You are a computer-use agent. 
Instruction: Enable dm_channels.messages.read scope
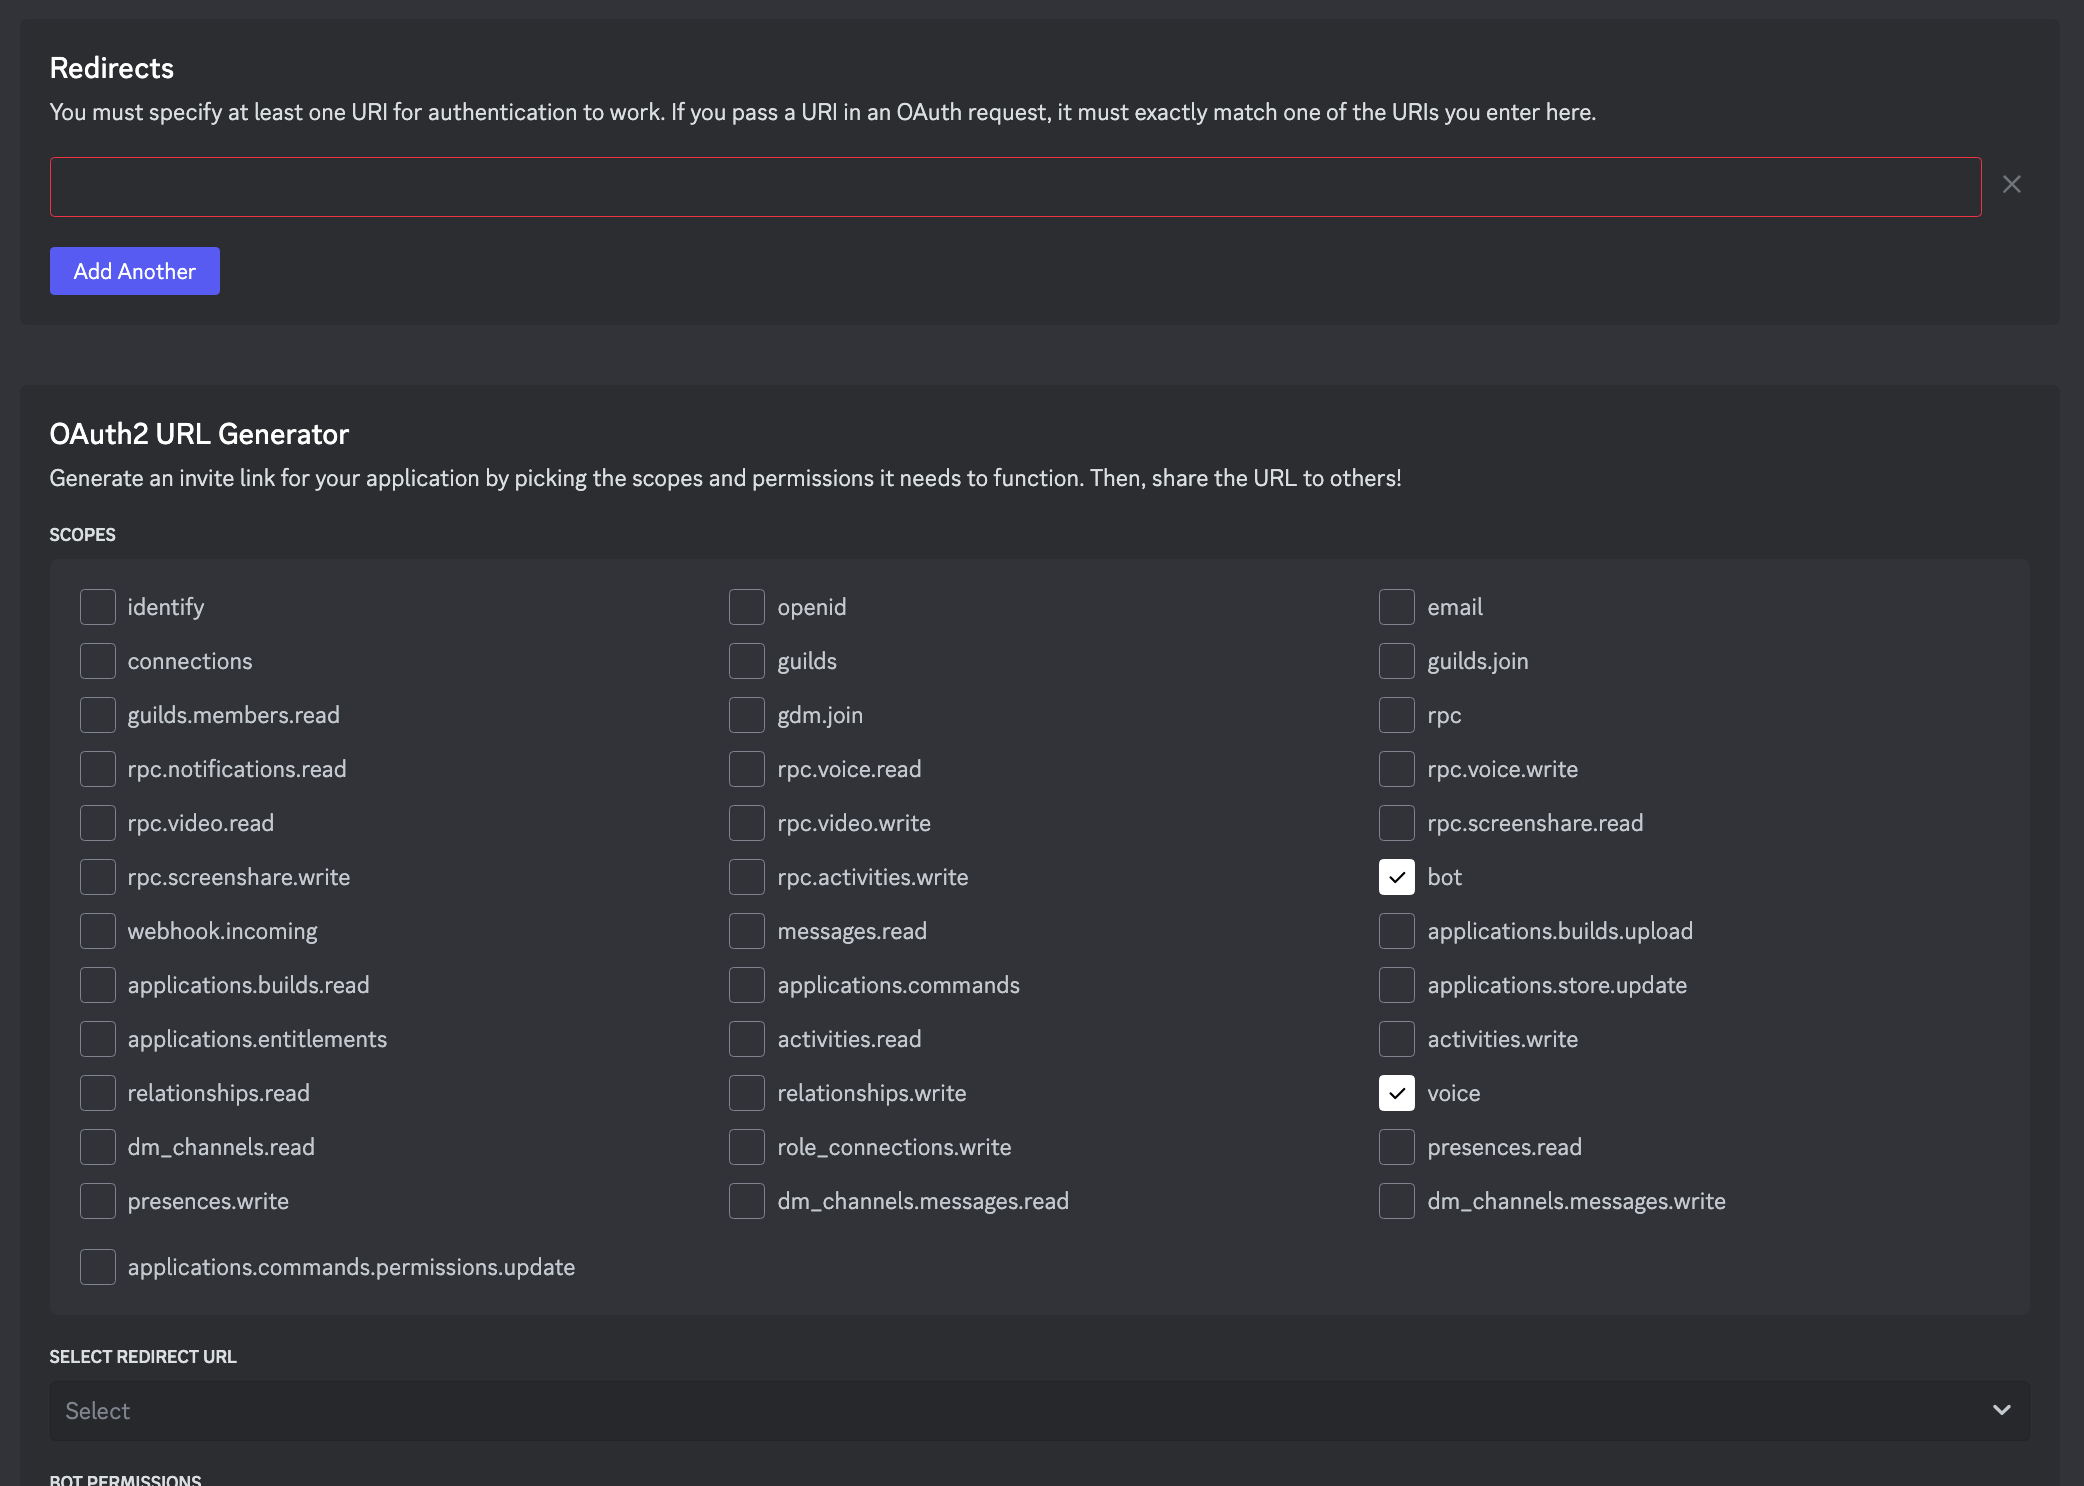click(747, 1201)
